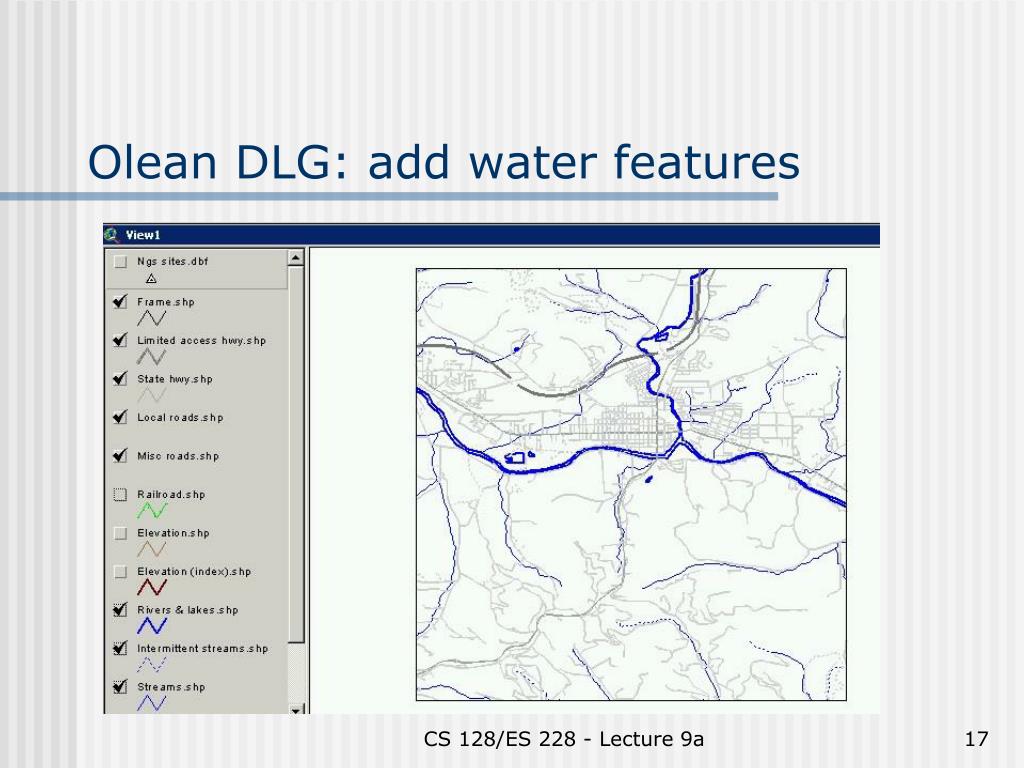This screenshot has height=768, width=1024.
Task: Click the View1 window title bar
Action: 491,234
